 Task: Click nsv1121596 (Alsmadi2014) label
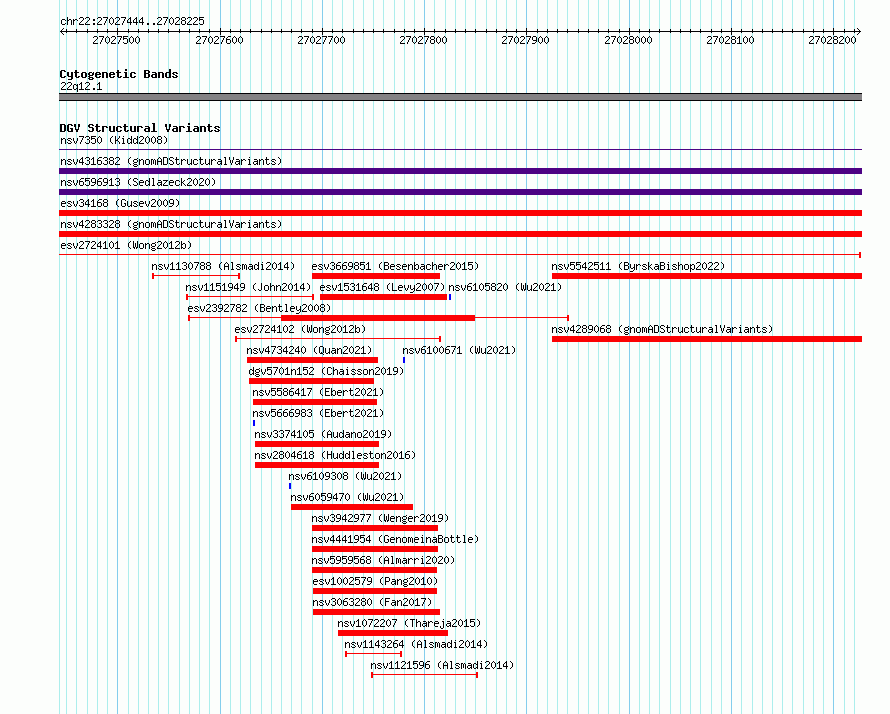point(442,665)
